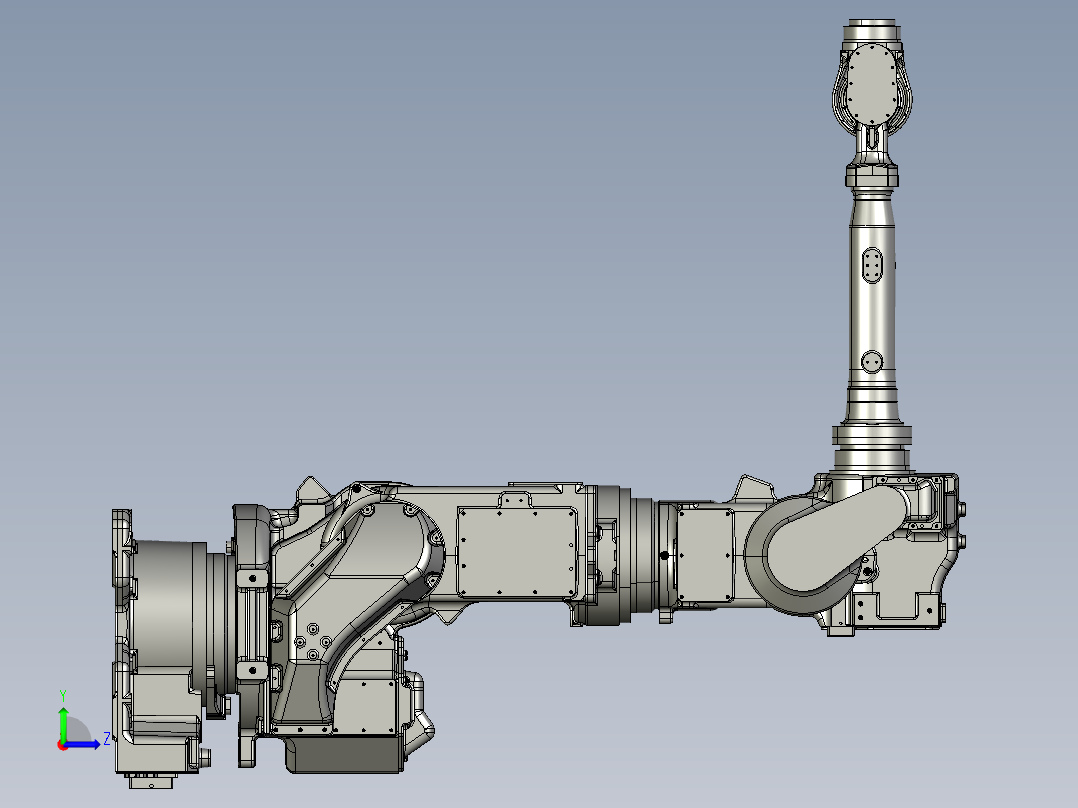This screenshot has height=808, width=1078.
Task: Click the gray quarter-arc of the orientation triad
Action: coord(78,728)
